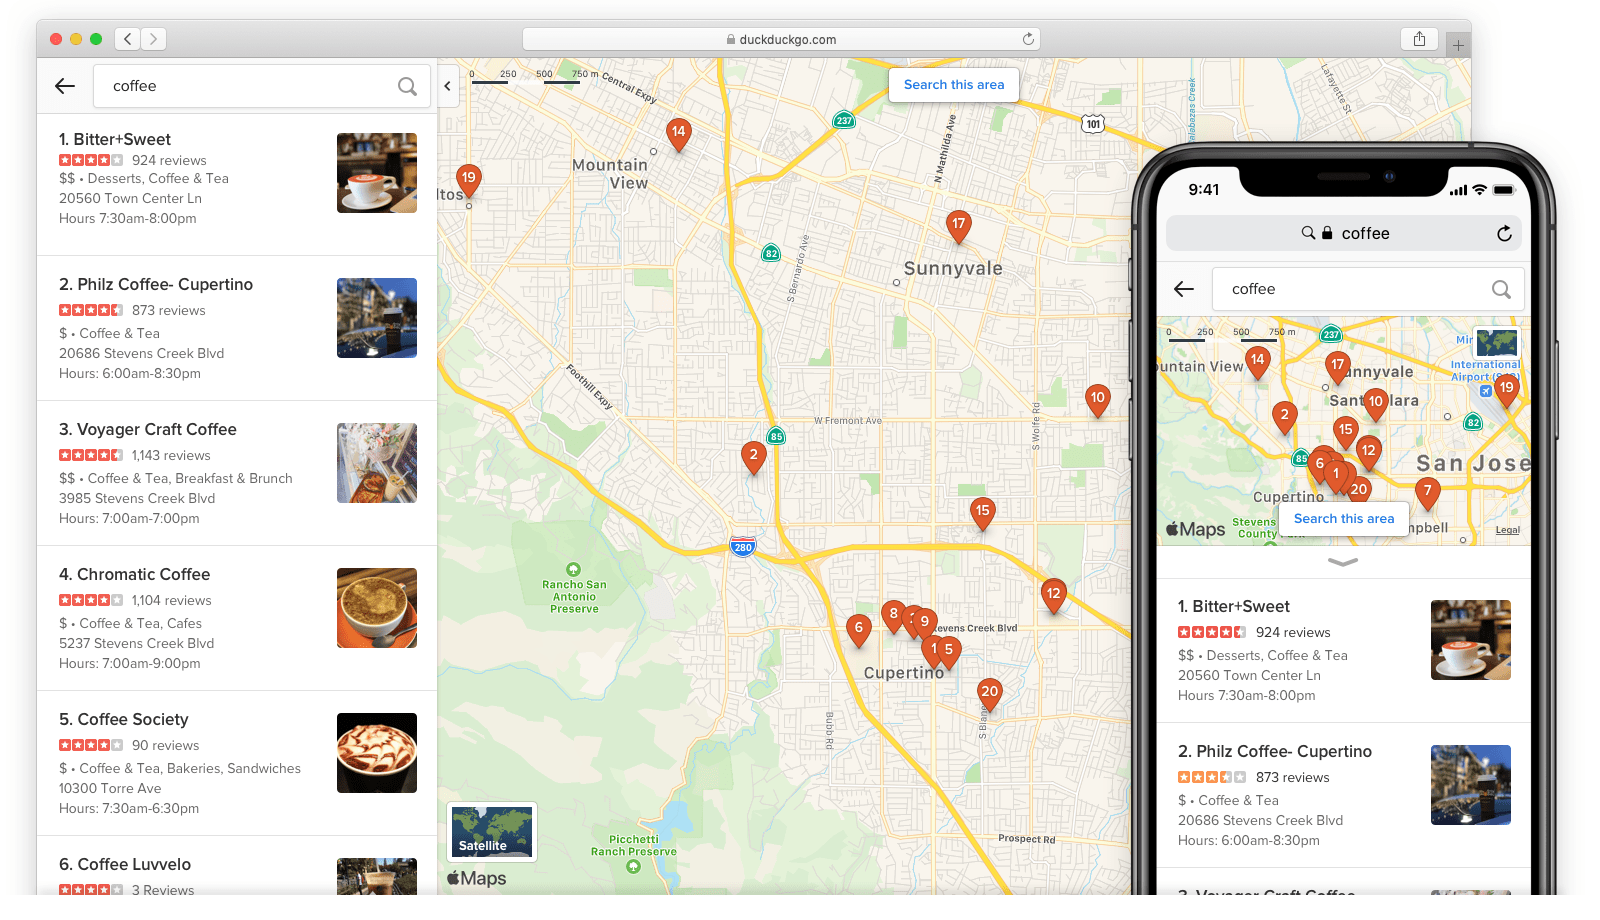
Task: Click the search icon inside the phone's search box
Action: pos(1501,289)
